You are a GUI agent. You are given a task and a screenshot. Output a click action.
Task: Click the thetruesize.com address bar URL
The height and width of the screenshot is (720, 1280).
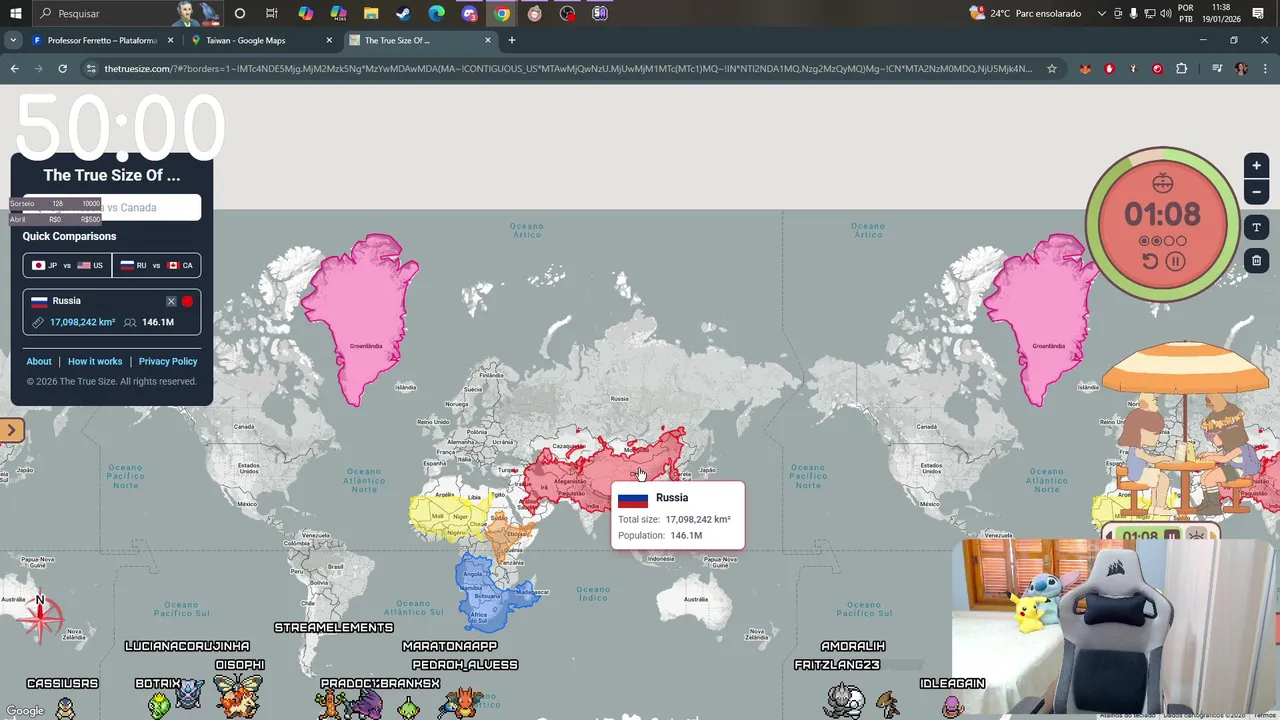pos(567,69)
